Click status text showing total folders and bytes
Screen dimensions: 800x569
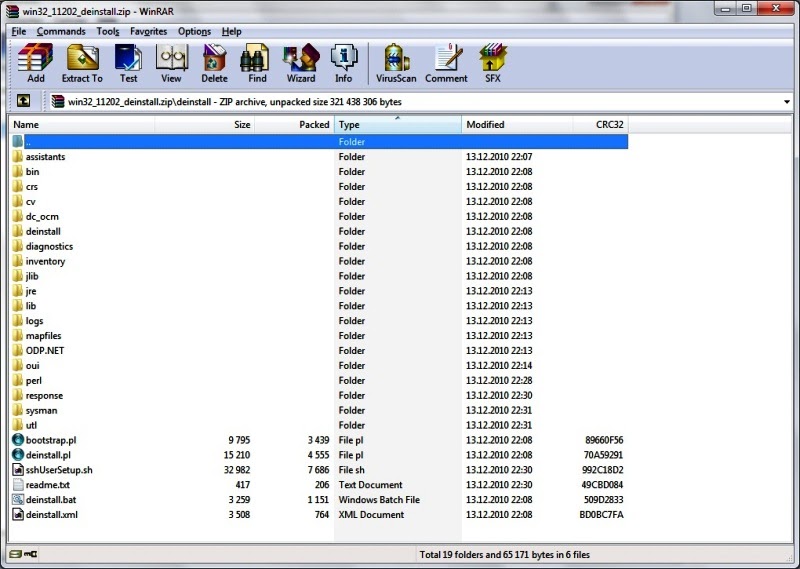coord(505,554)
